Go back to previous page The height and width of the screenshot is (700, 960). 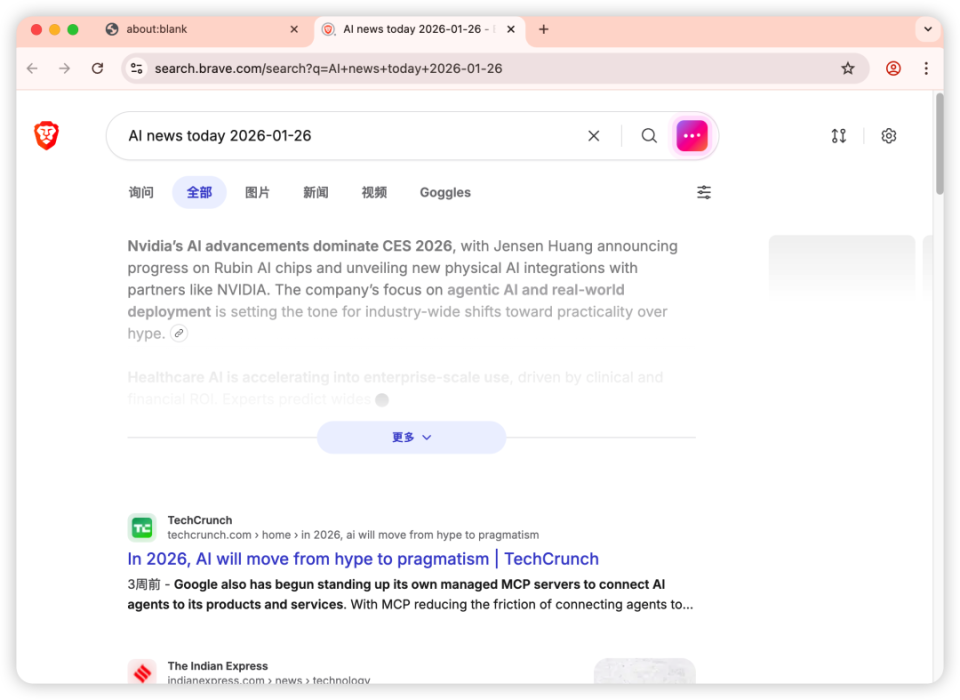(x=32, y=68)
